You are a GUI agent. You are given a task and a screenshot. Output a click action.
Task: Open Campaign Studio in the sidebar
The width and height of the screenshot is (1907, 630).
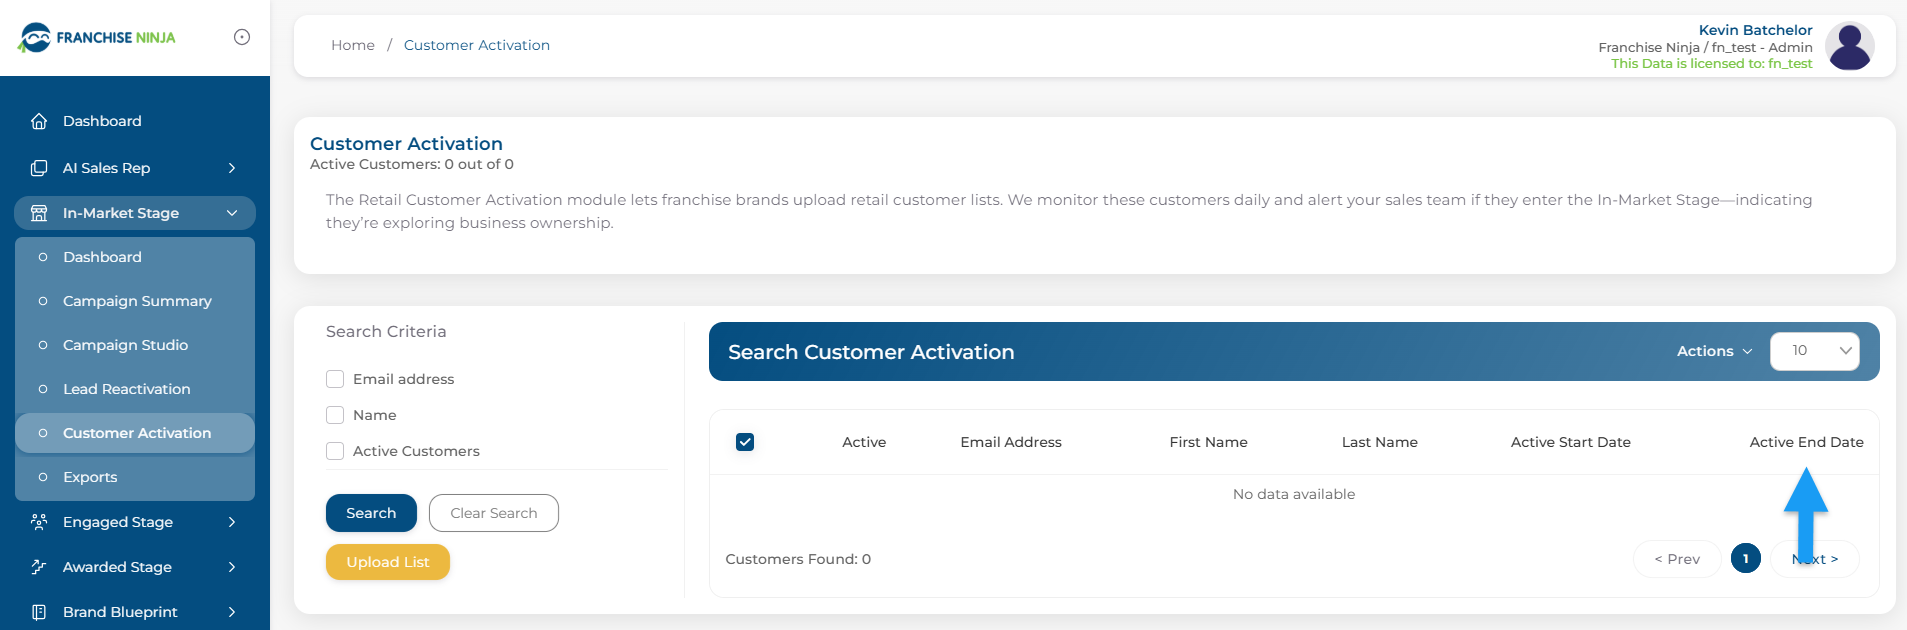(125, 345)
